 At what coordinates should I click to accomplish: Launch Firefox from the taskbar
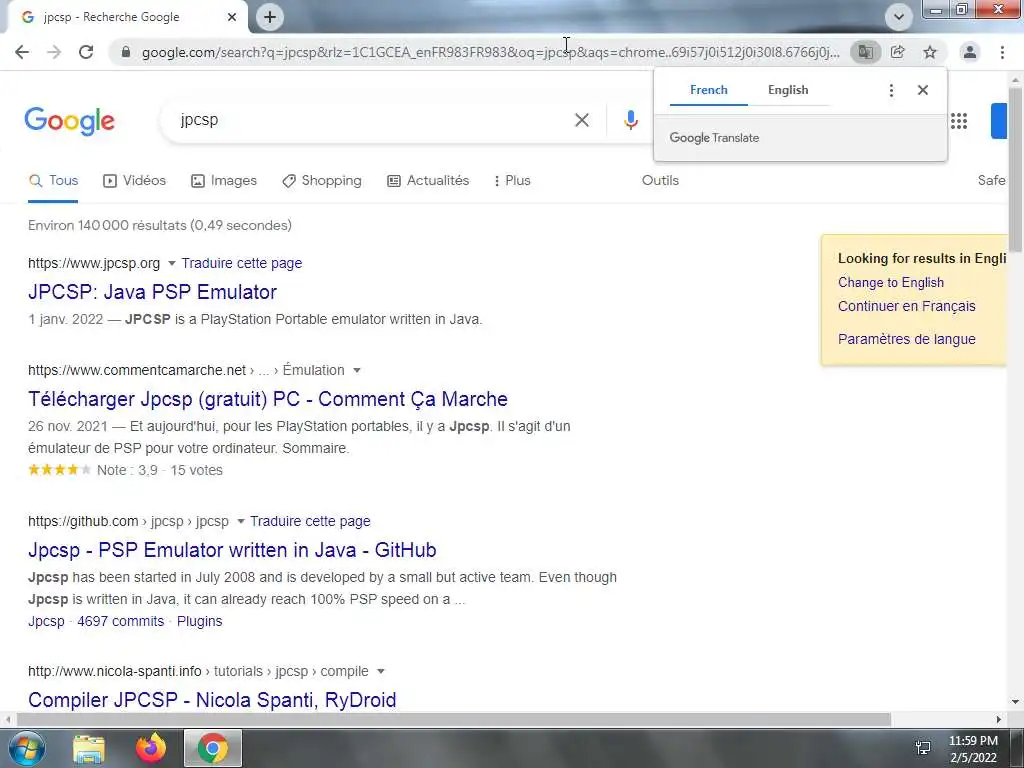[151, 748]
